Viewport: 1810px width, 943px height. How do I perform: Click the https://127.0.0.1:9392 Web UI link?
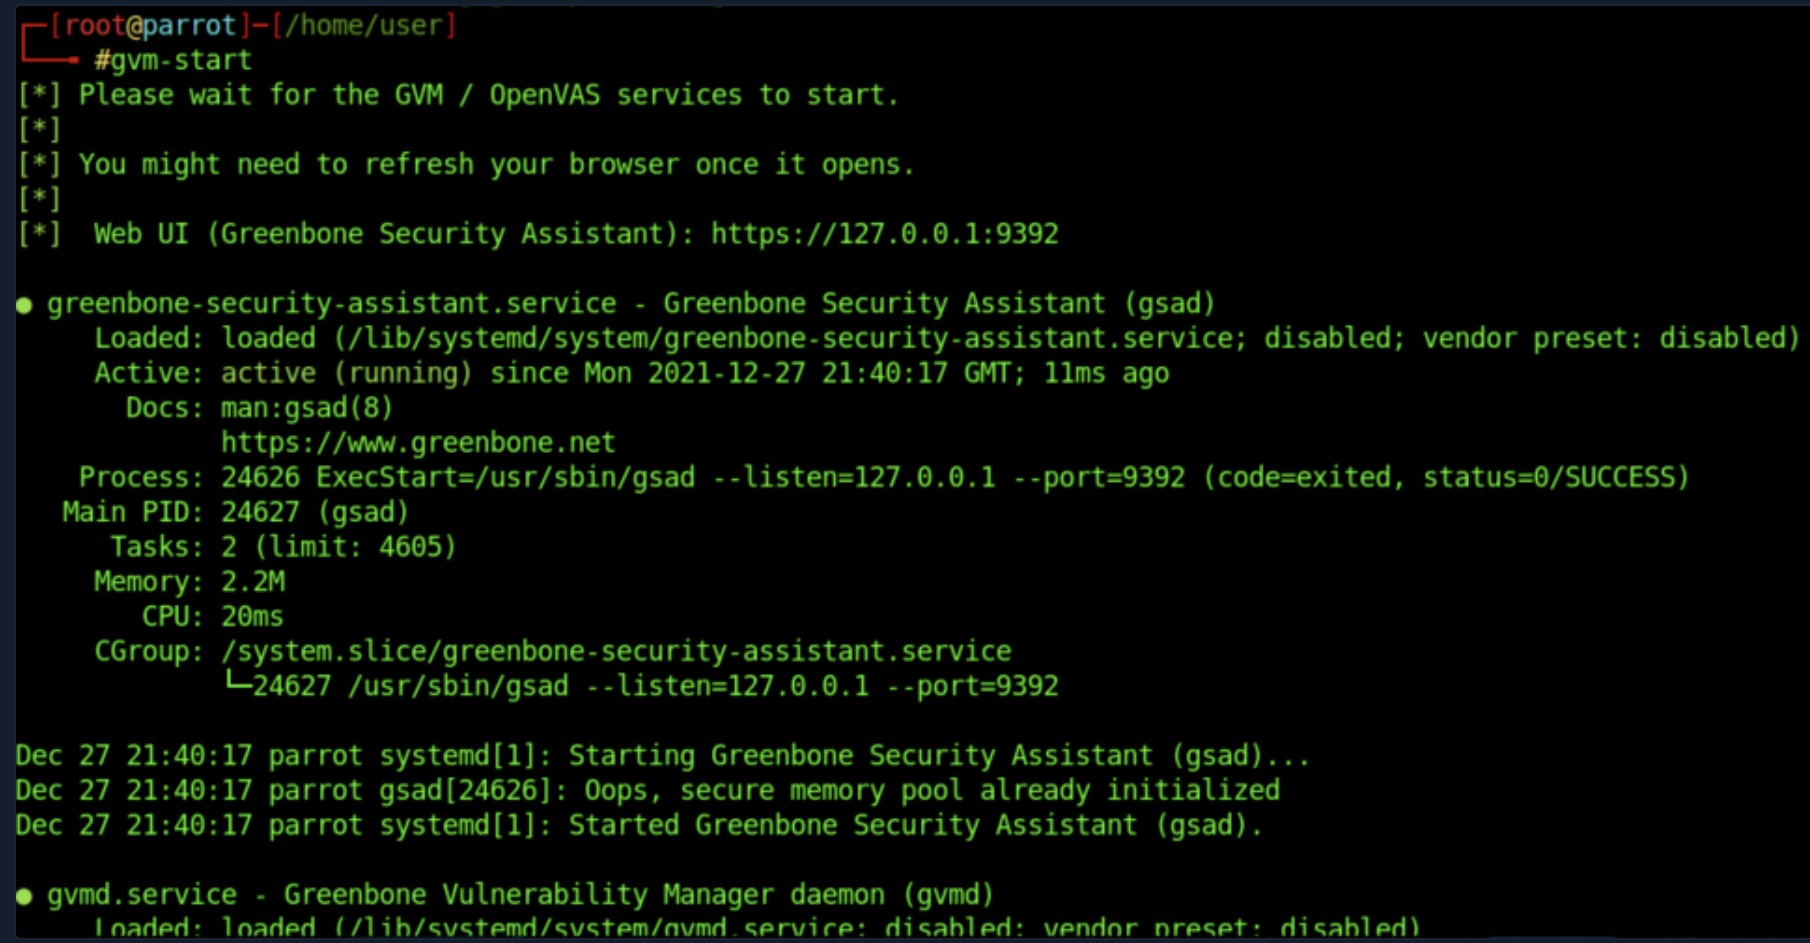click(884, 234)
